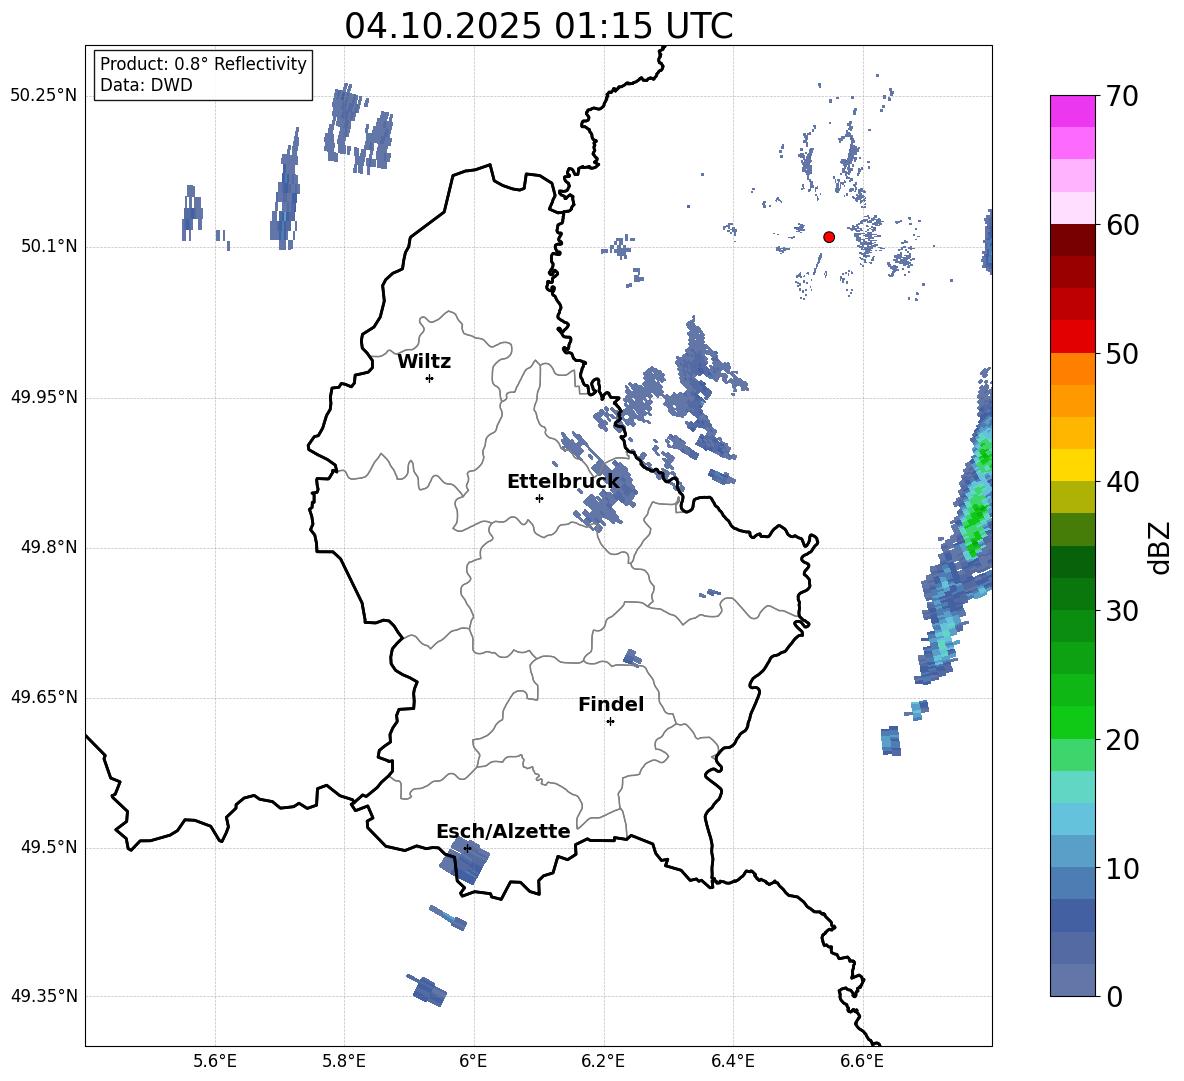1184x1081 pixels.
Task: Click the colorbar label '30'
Action: click(x=1122, y=610)
